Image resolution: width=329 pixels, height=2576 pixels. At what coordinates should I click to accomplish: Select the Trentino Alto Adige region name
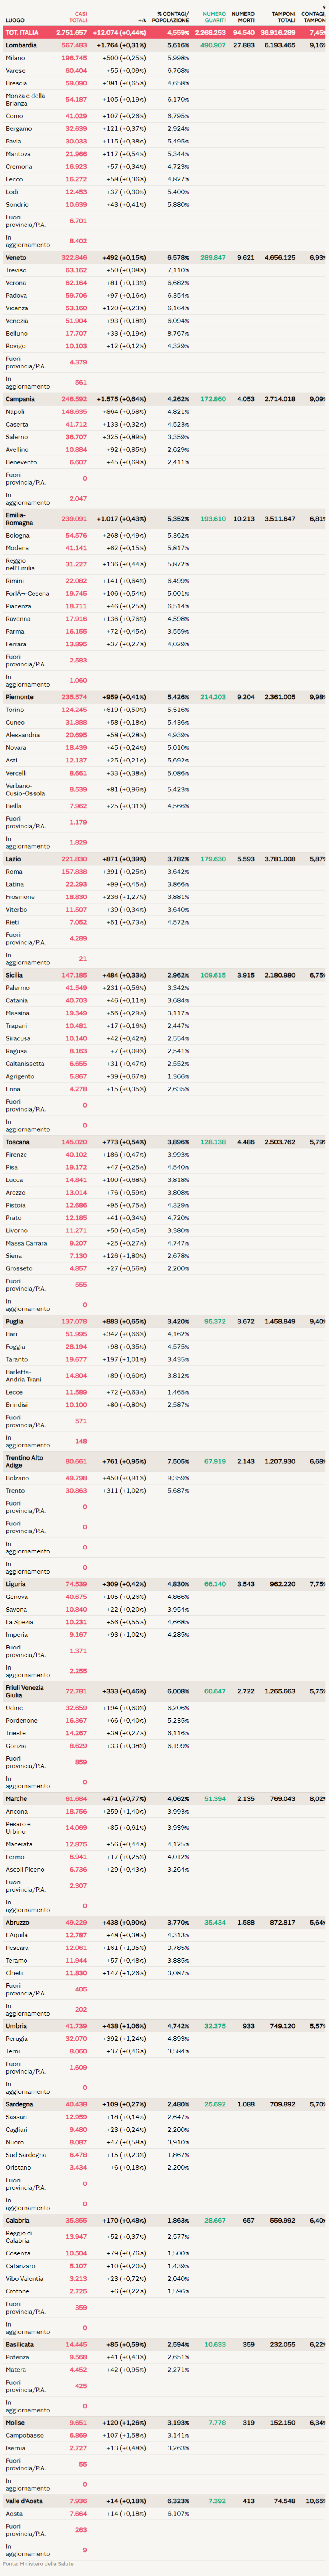(24, 1461)
